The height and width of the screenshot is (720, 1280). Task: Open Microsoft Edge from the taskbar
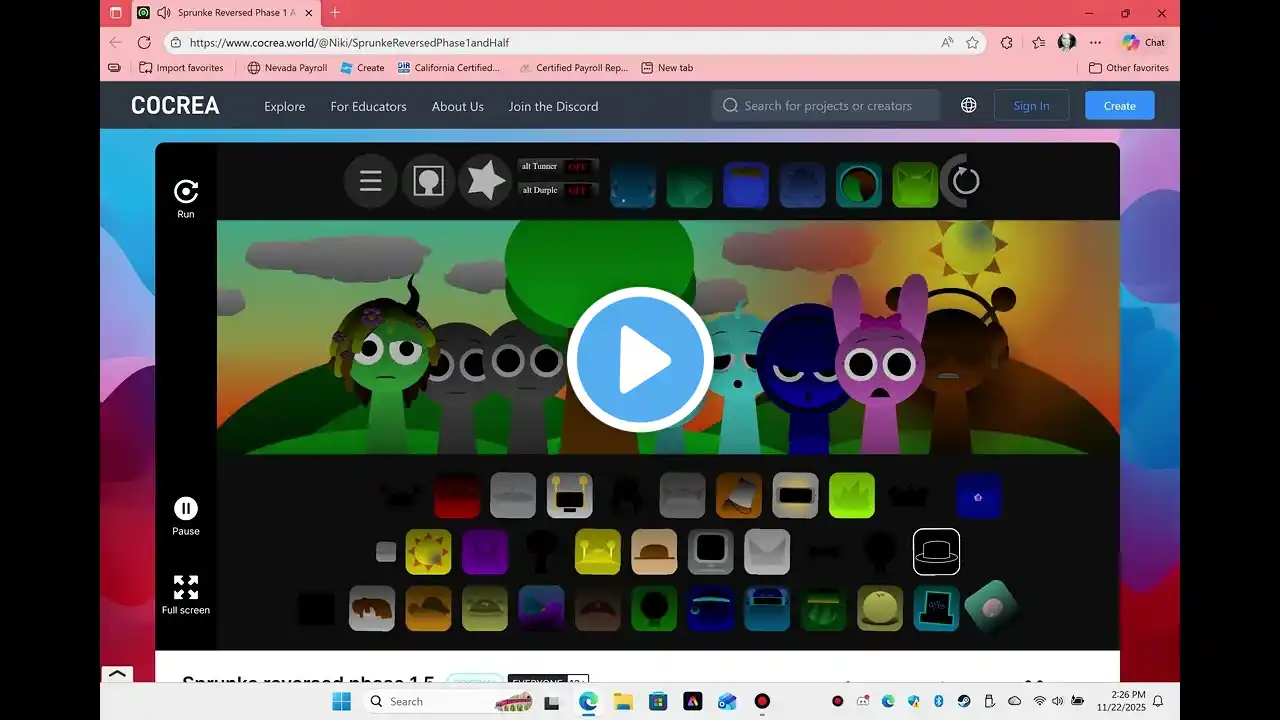(x=588, y=701)
